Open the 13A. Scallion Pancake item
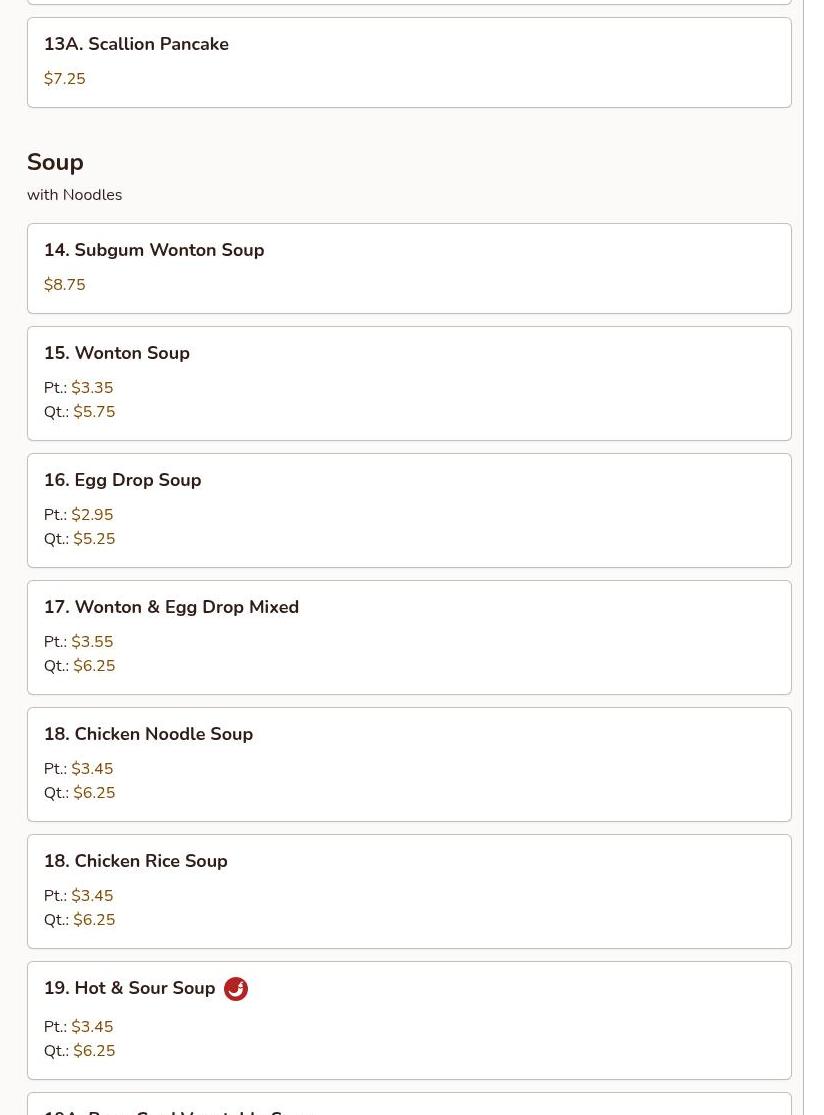This screenshot has width=824, height=1115. 136,44
